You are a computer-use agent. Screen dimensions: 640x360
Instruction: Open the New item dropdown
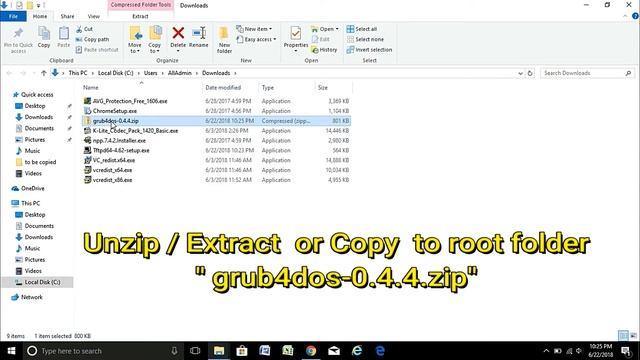254,29
